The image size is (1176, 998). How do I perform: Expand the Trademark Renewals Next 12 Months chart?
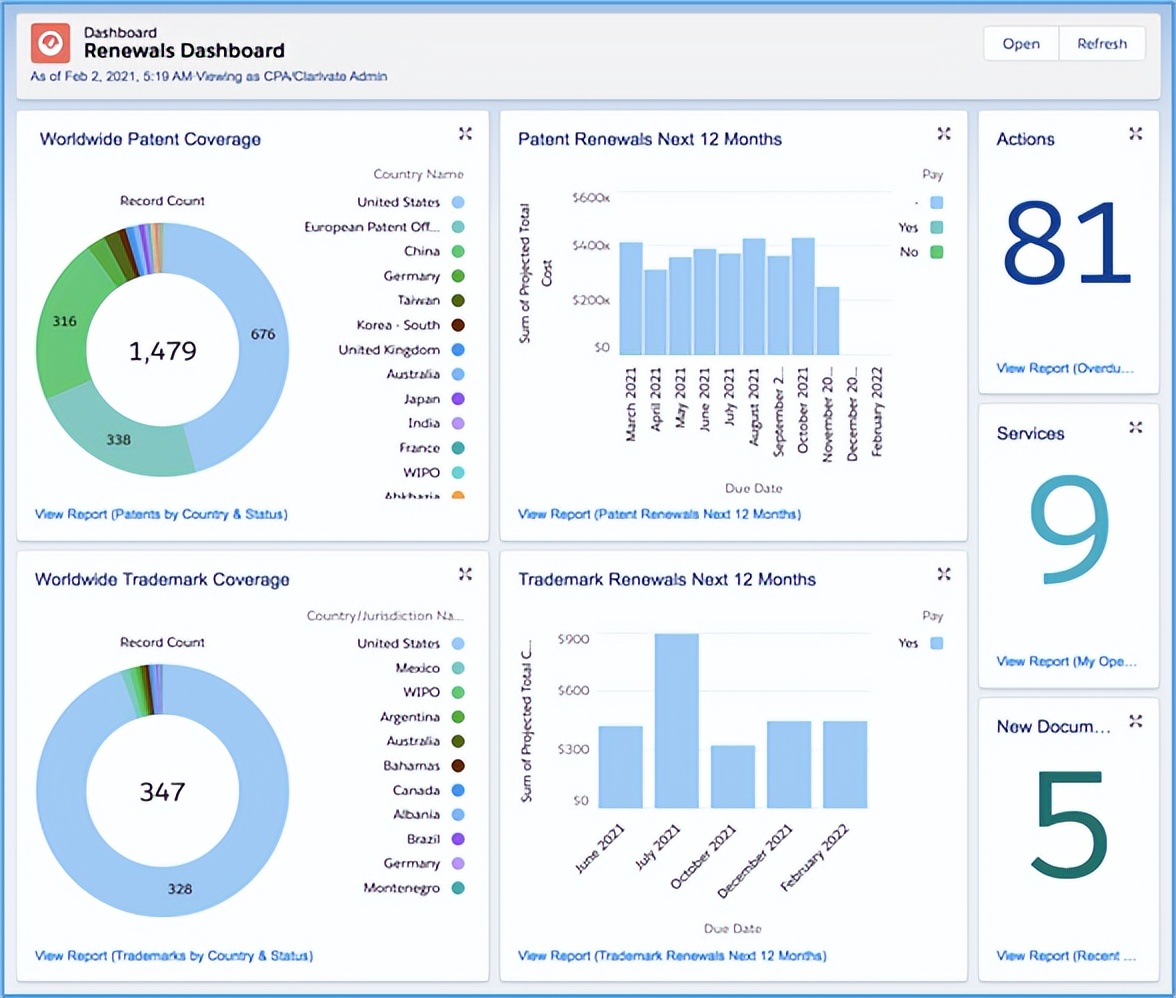coord(943,574)
